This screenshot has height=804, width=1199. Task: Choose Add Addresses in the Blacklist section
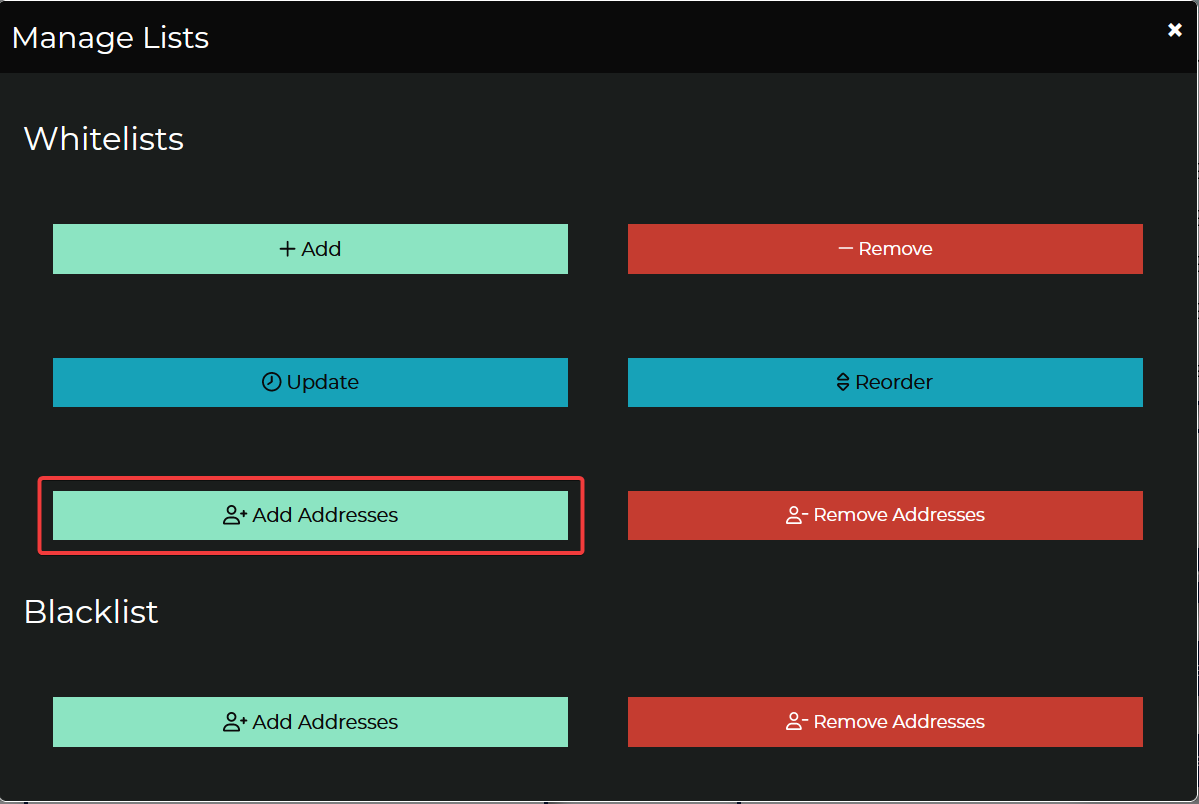(x=310, y=722)
